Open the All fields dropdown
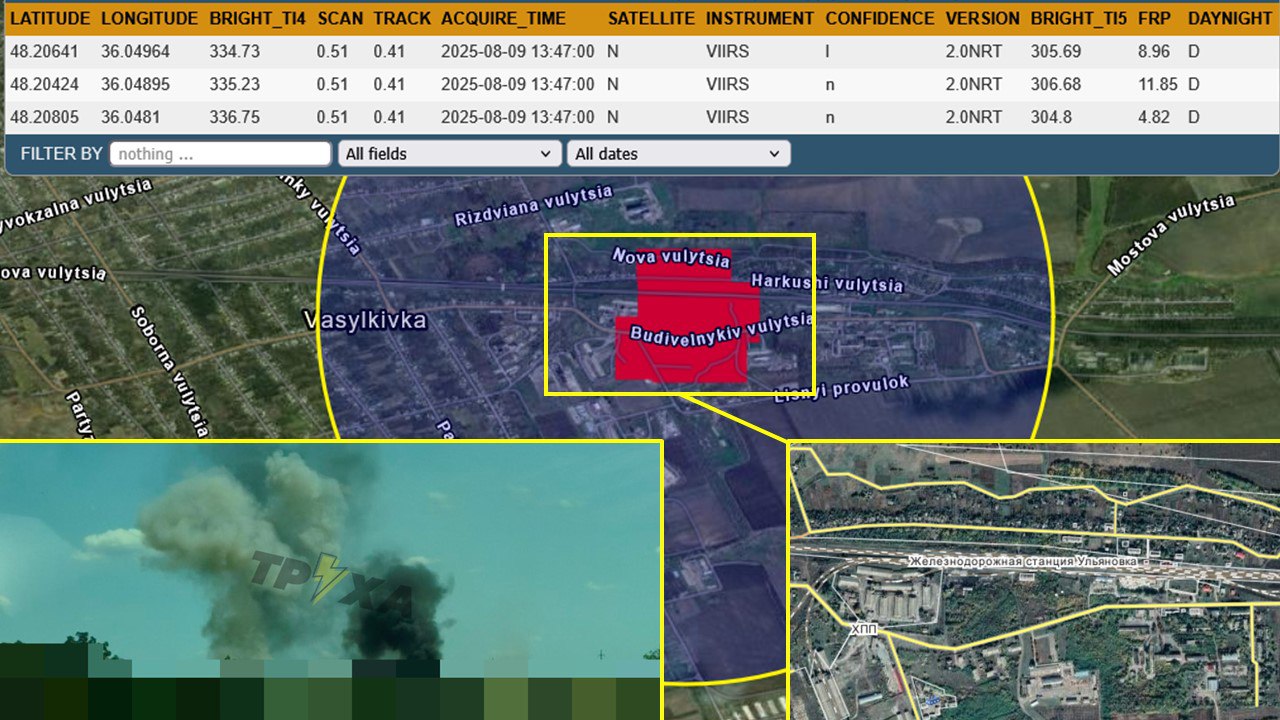The width and height of the screenshot is (1280, 720). tap(449, 154)
